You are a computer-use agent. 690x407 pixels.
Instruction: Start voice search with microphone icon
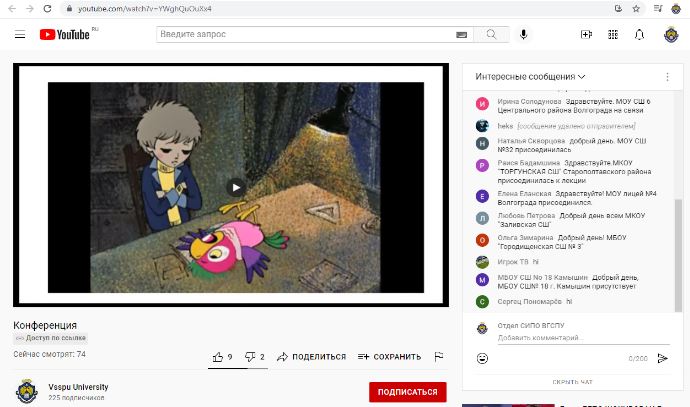pos(523,34)
